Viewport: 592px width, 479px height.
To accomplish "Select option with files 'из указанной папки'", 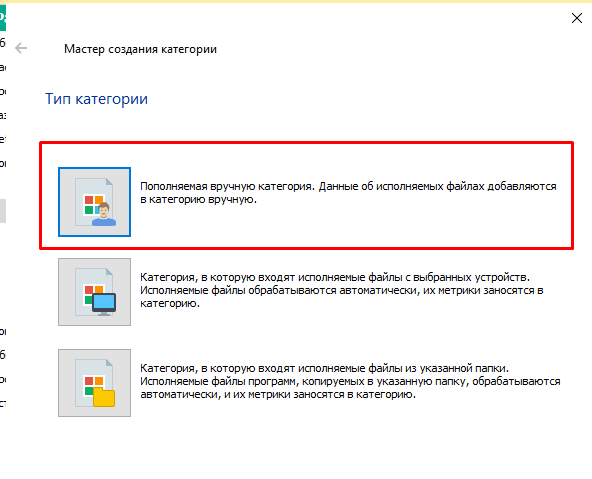I will tap(350, 381).
